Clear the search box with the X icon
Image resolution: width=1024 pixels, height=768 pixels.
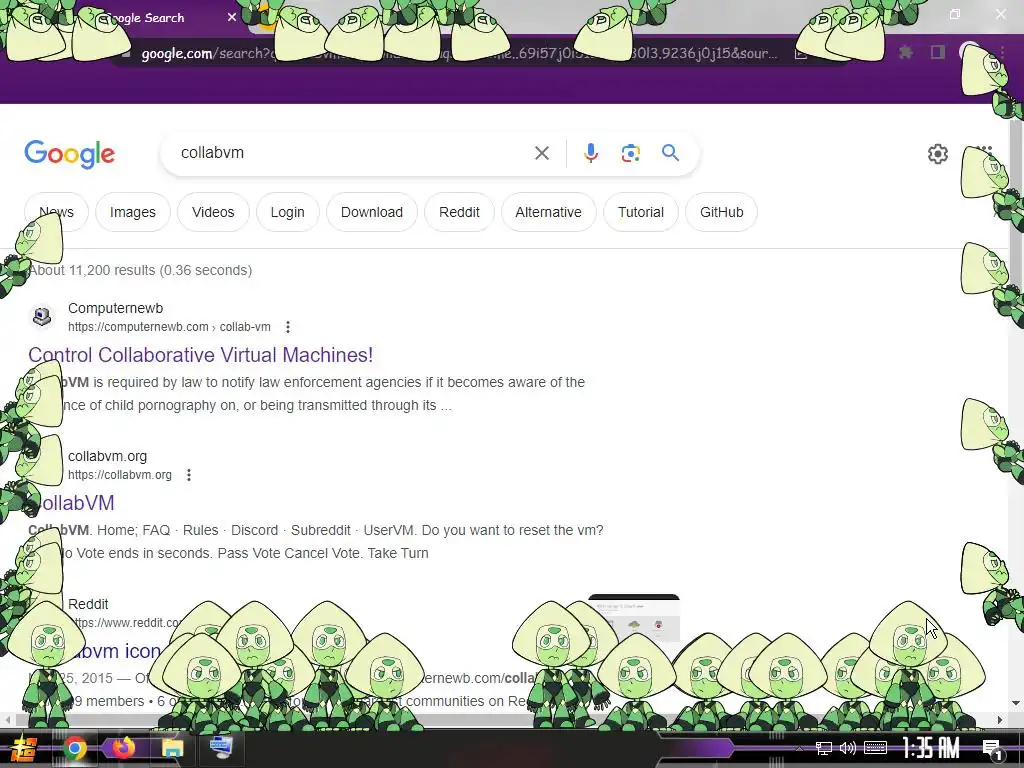[x=541, y=153]
